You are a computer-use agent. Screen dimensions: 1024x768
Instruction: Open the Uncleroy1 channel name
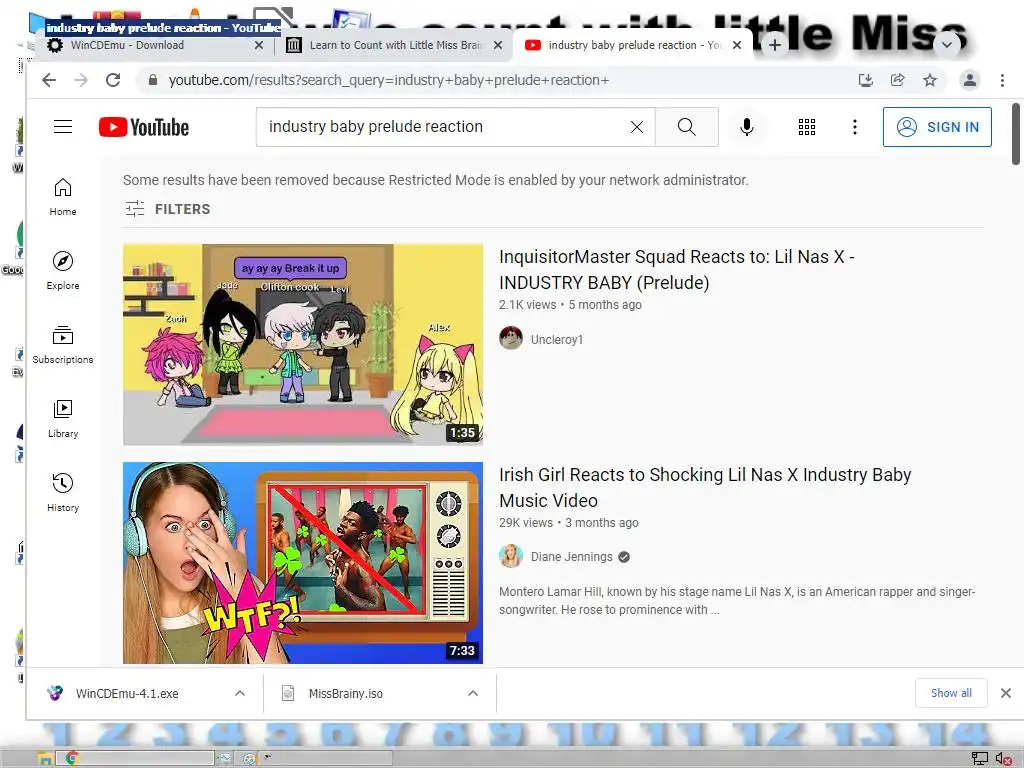(x=556, y=340)
